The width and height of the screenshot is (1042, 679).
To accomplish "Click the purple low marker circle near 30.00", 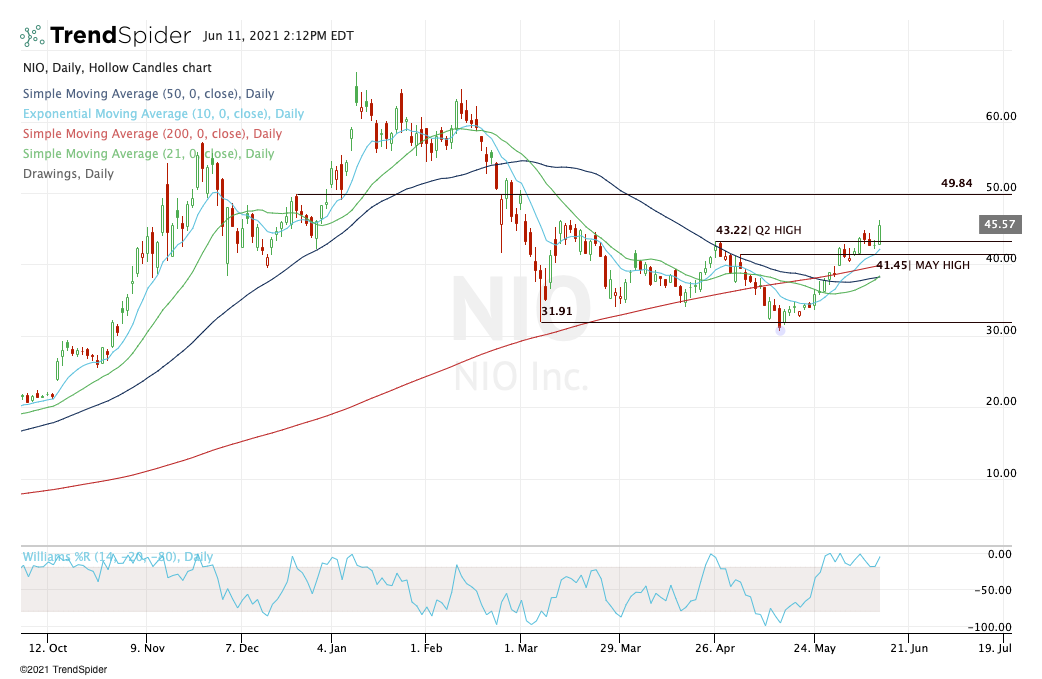I will tap(780, 331).
